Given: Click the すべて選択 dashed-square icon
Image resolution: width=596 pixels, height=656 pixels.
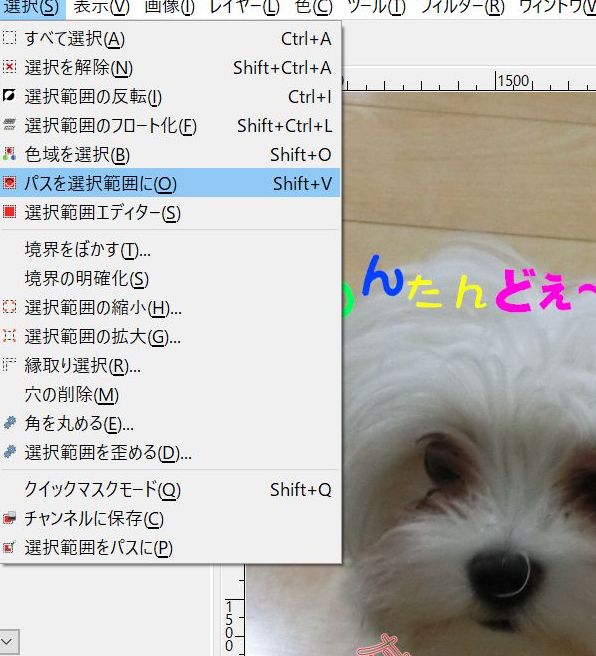Looking at the screenshot, I should [x=9, y=38].
